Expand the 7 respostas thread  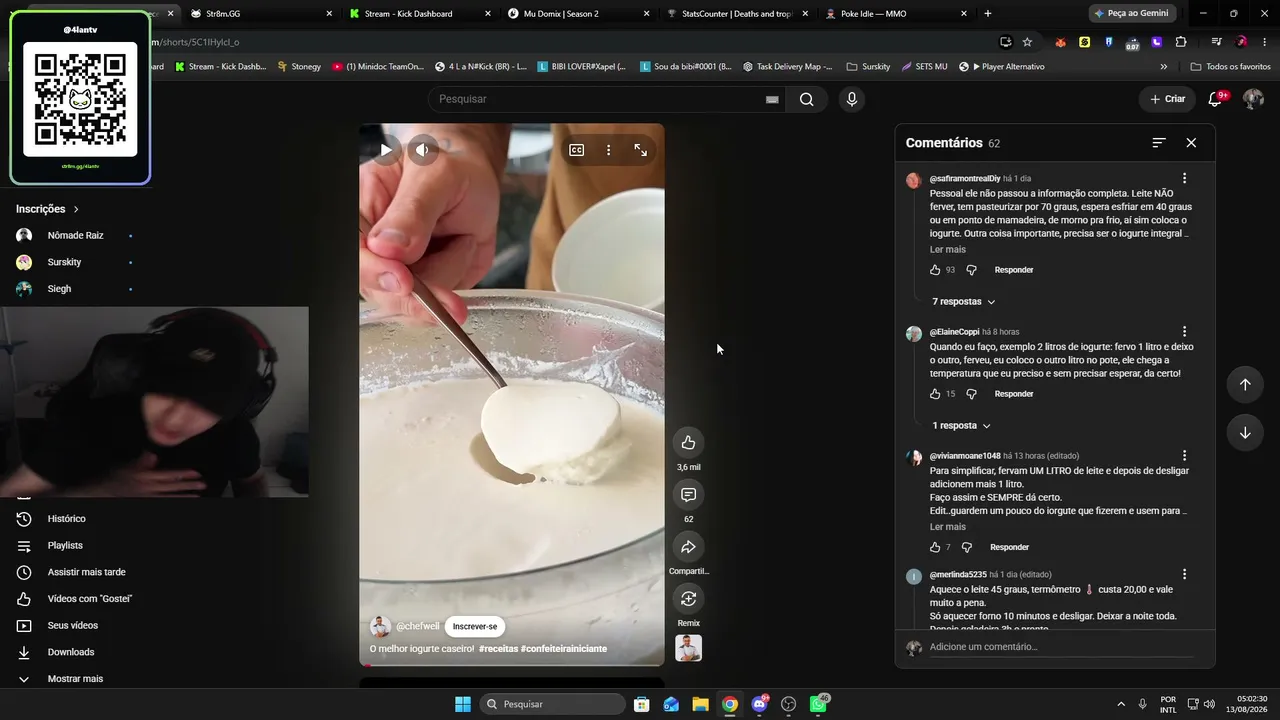click(x=964, y=302)
